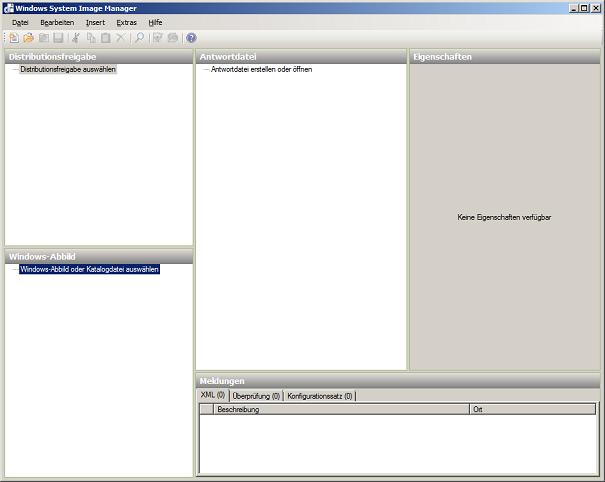Click the Eigenschaften panel header

pos(505,57)
